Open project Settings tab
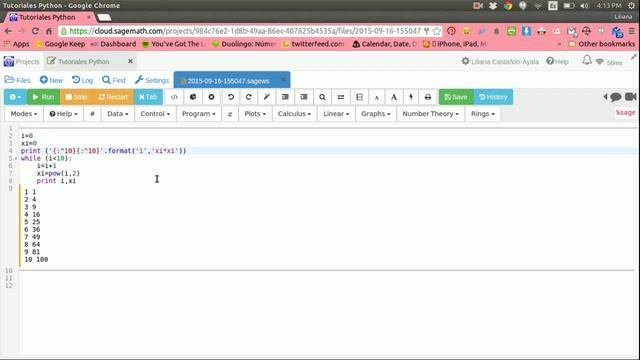640x360 pixels. coord(151,80)
